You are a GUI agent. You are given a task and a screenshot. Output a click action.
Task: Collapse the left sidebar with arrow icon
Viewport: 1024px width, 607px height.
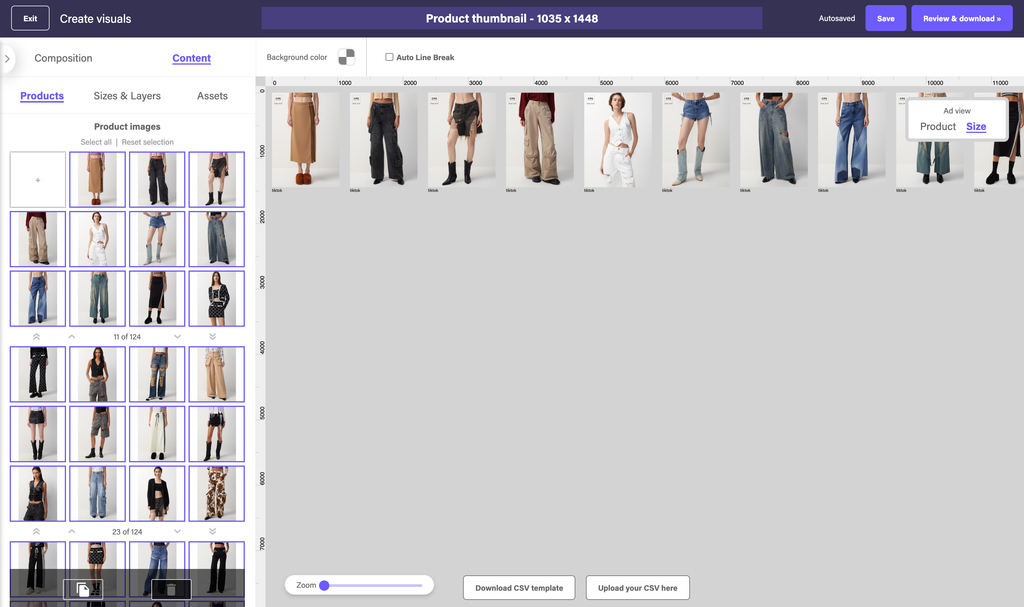pyautogui.click(x=7, y=59)
